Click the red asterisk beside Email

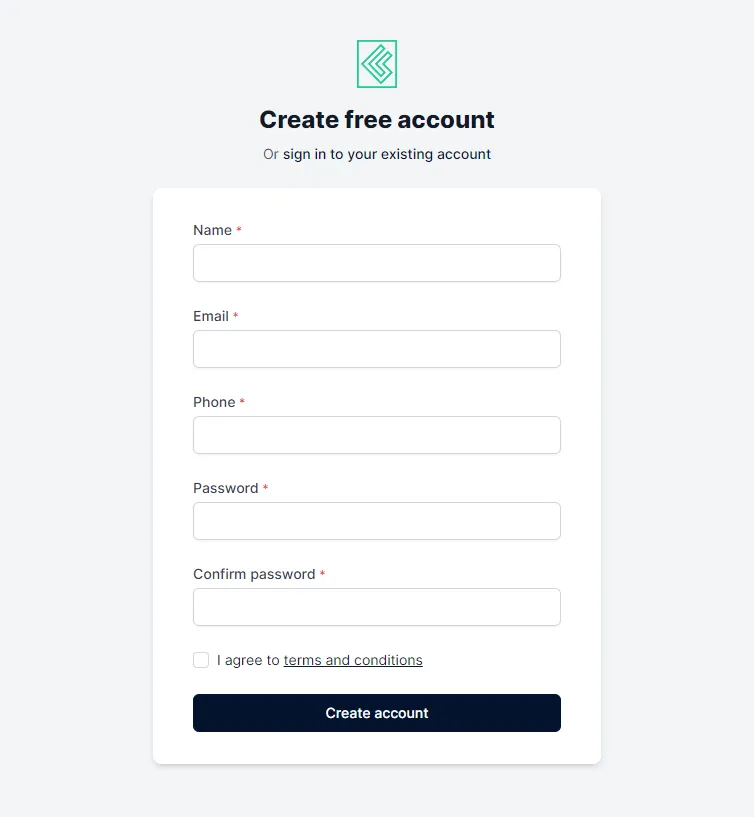point(236,315)
